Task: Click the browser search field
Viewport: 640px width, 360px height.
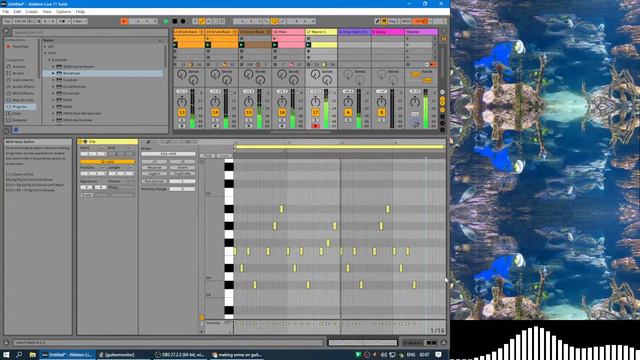Action: coord(90,32)
